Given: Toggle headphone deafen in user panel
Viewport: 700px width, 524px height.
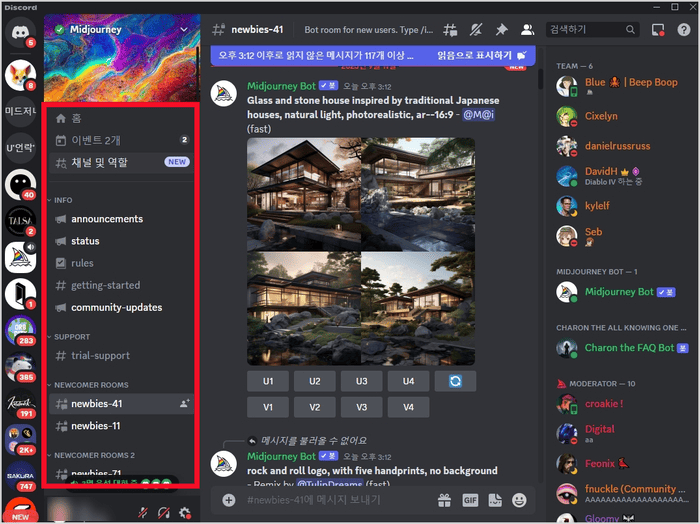Looking at the screenshot, I should [164, 513].
